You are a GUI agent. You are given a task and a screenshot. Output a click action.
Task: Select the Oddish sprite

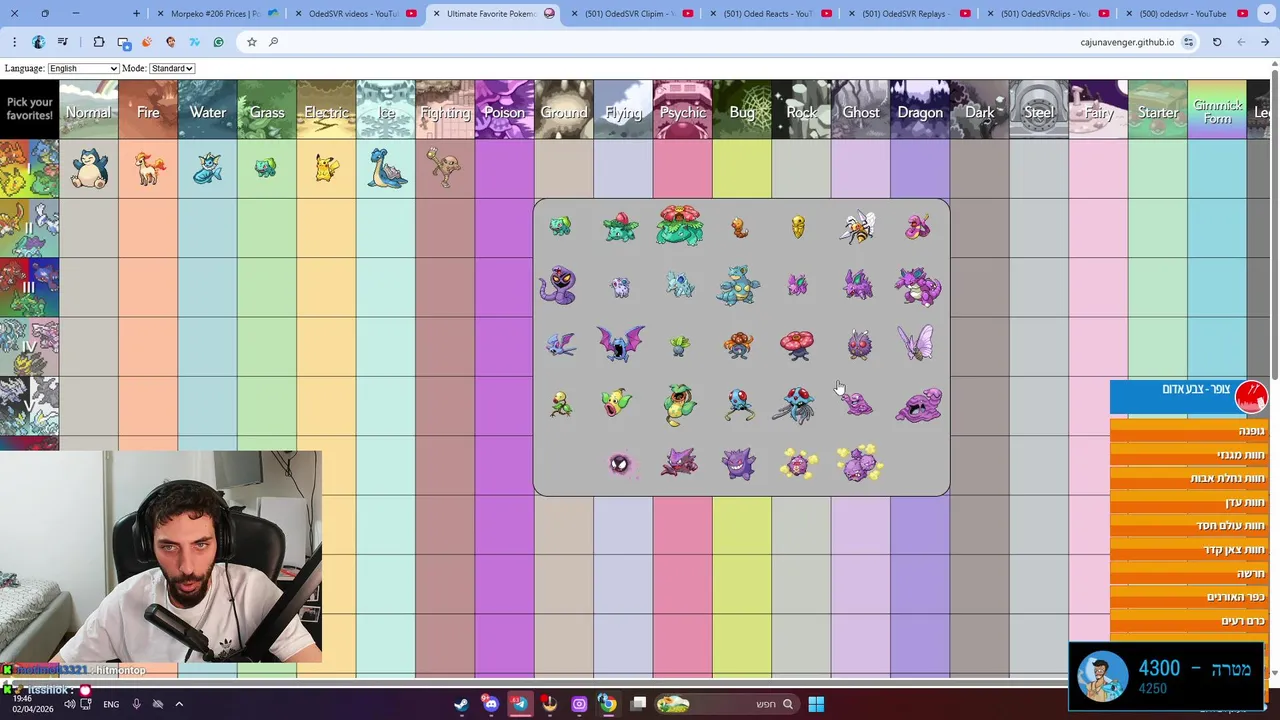(680, 346)
